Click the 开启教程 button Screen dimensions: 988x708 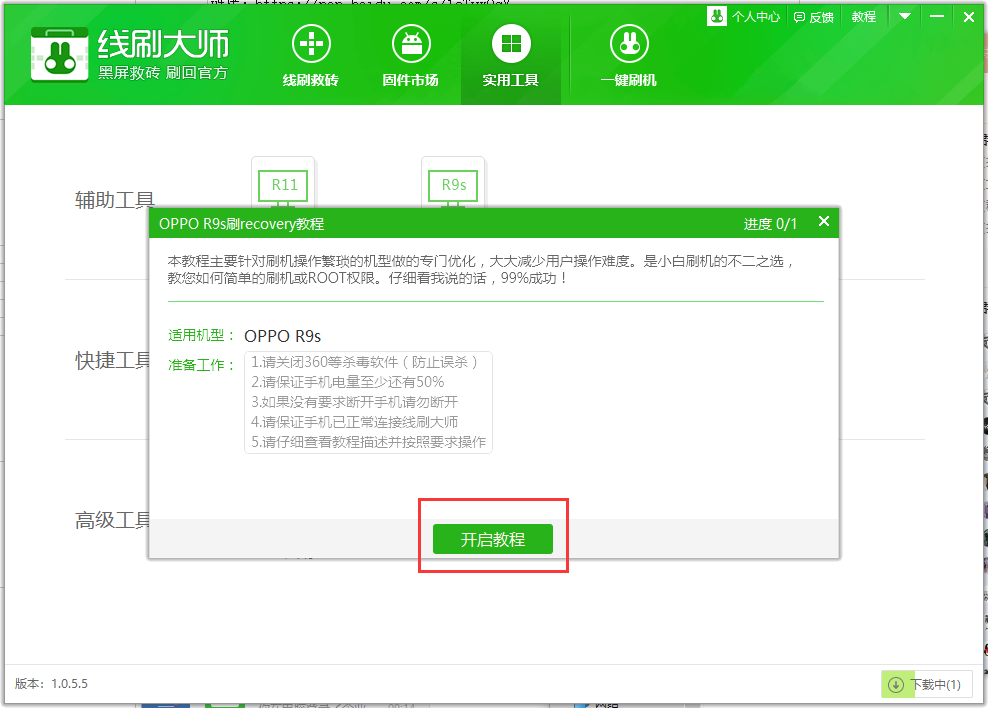tap(493, 539)
